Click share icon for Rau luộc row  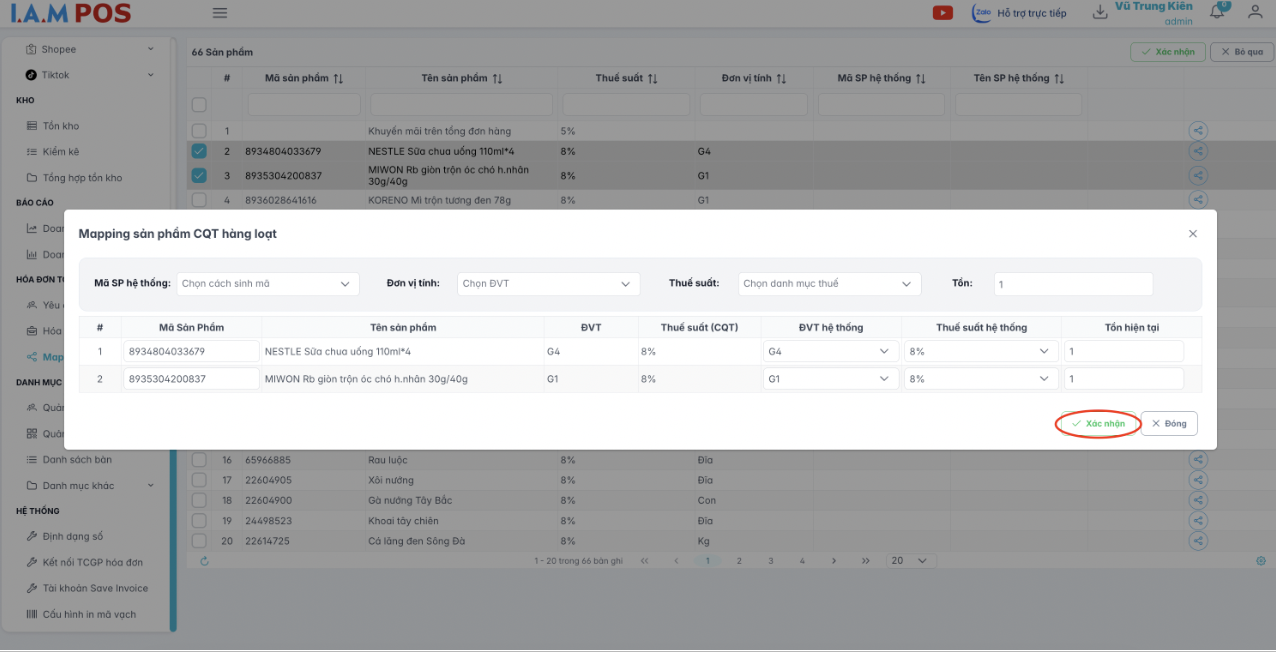tap(1198, 460)
